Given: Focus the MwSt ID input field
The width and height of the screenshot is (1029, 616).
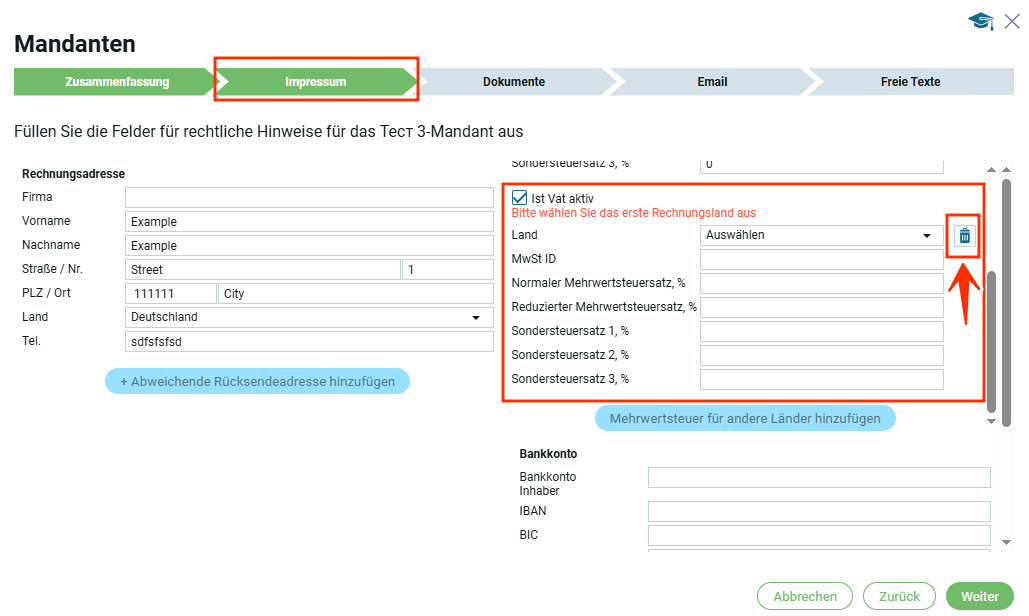Looking at the screenshot, I should tap(821, 260).
